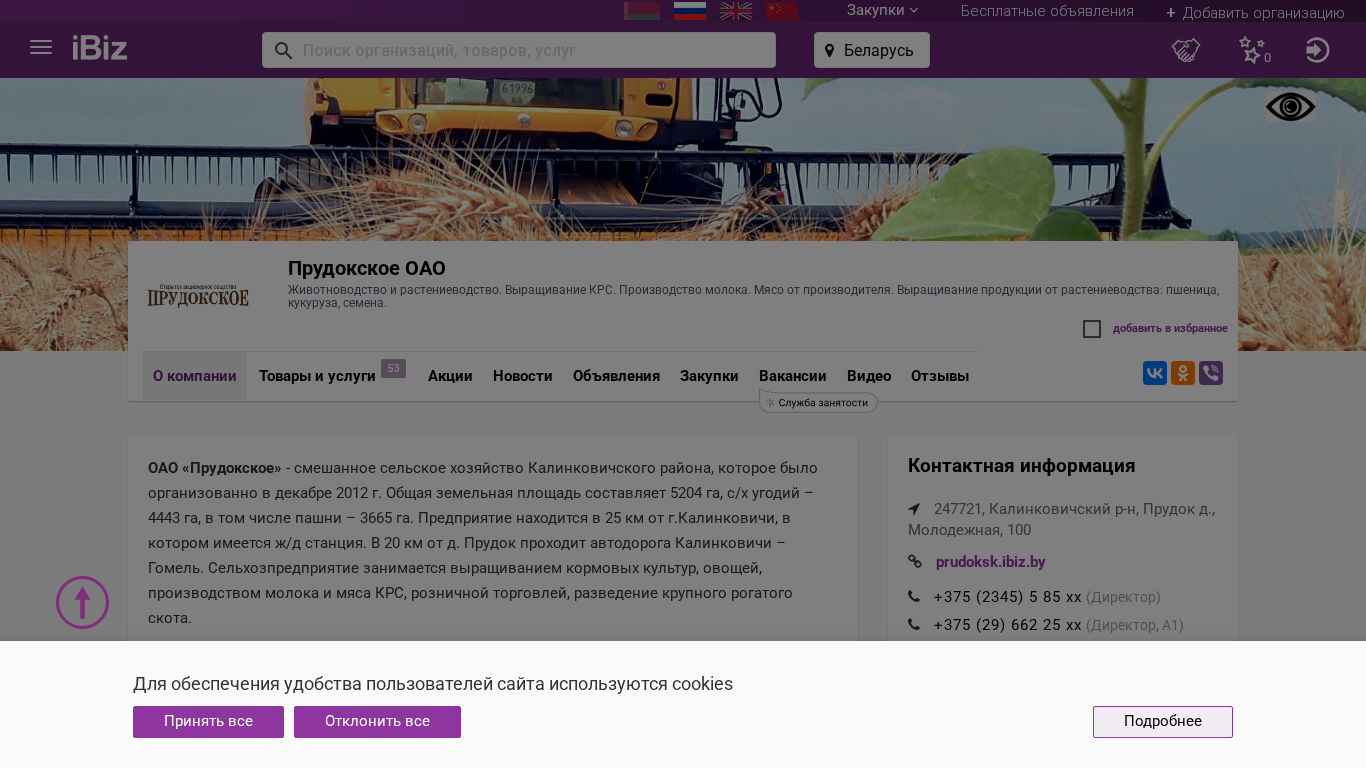This screenshot has width=1366, height=768.
Task: Open the Объявления tab
Action: pyautogui.click(x=616, y=376)
